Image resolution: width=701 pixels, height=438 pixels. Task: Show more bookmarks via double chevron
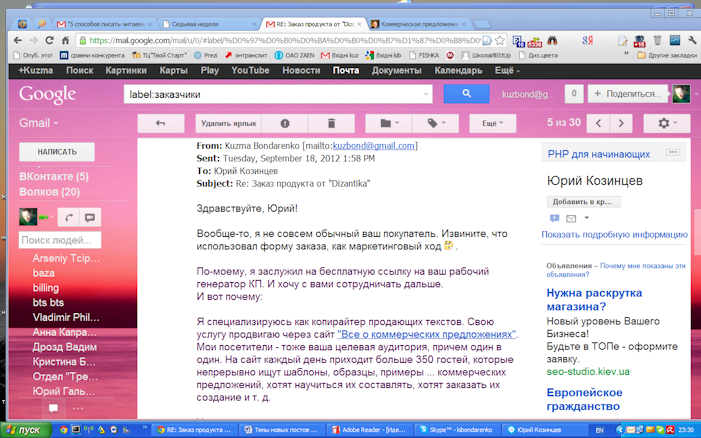pyautogui.click(x=626, y=55)
